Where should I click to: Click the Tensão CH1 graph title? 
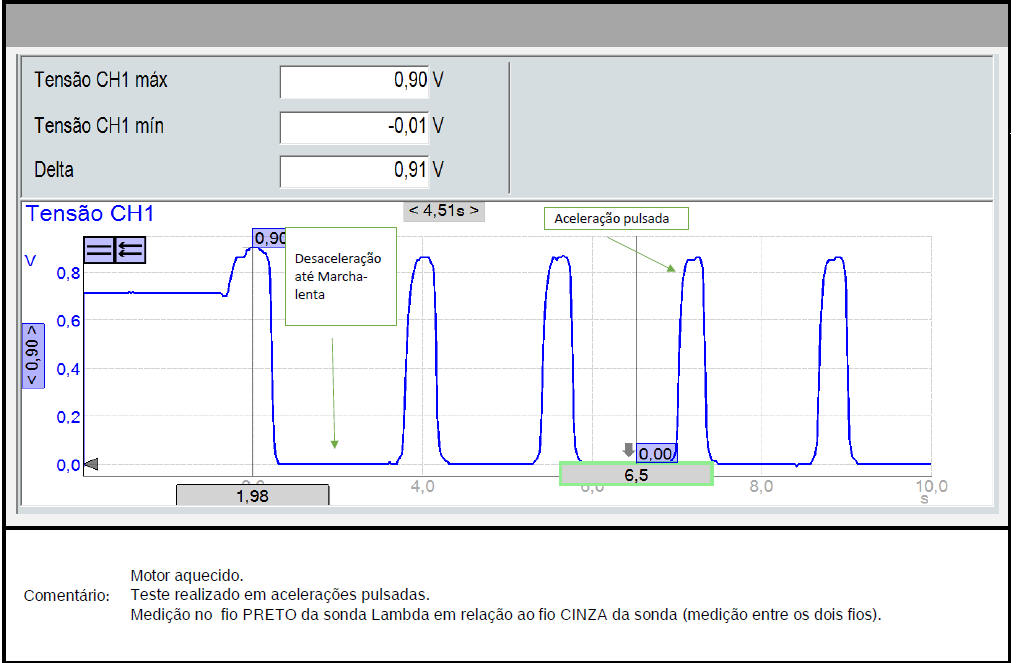click(x=90, y=213)
